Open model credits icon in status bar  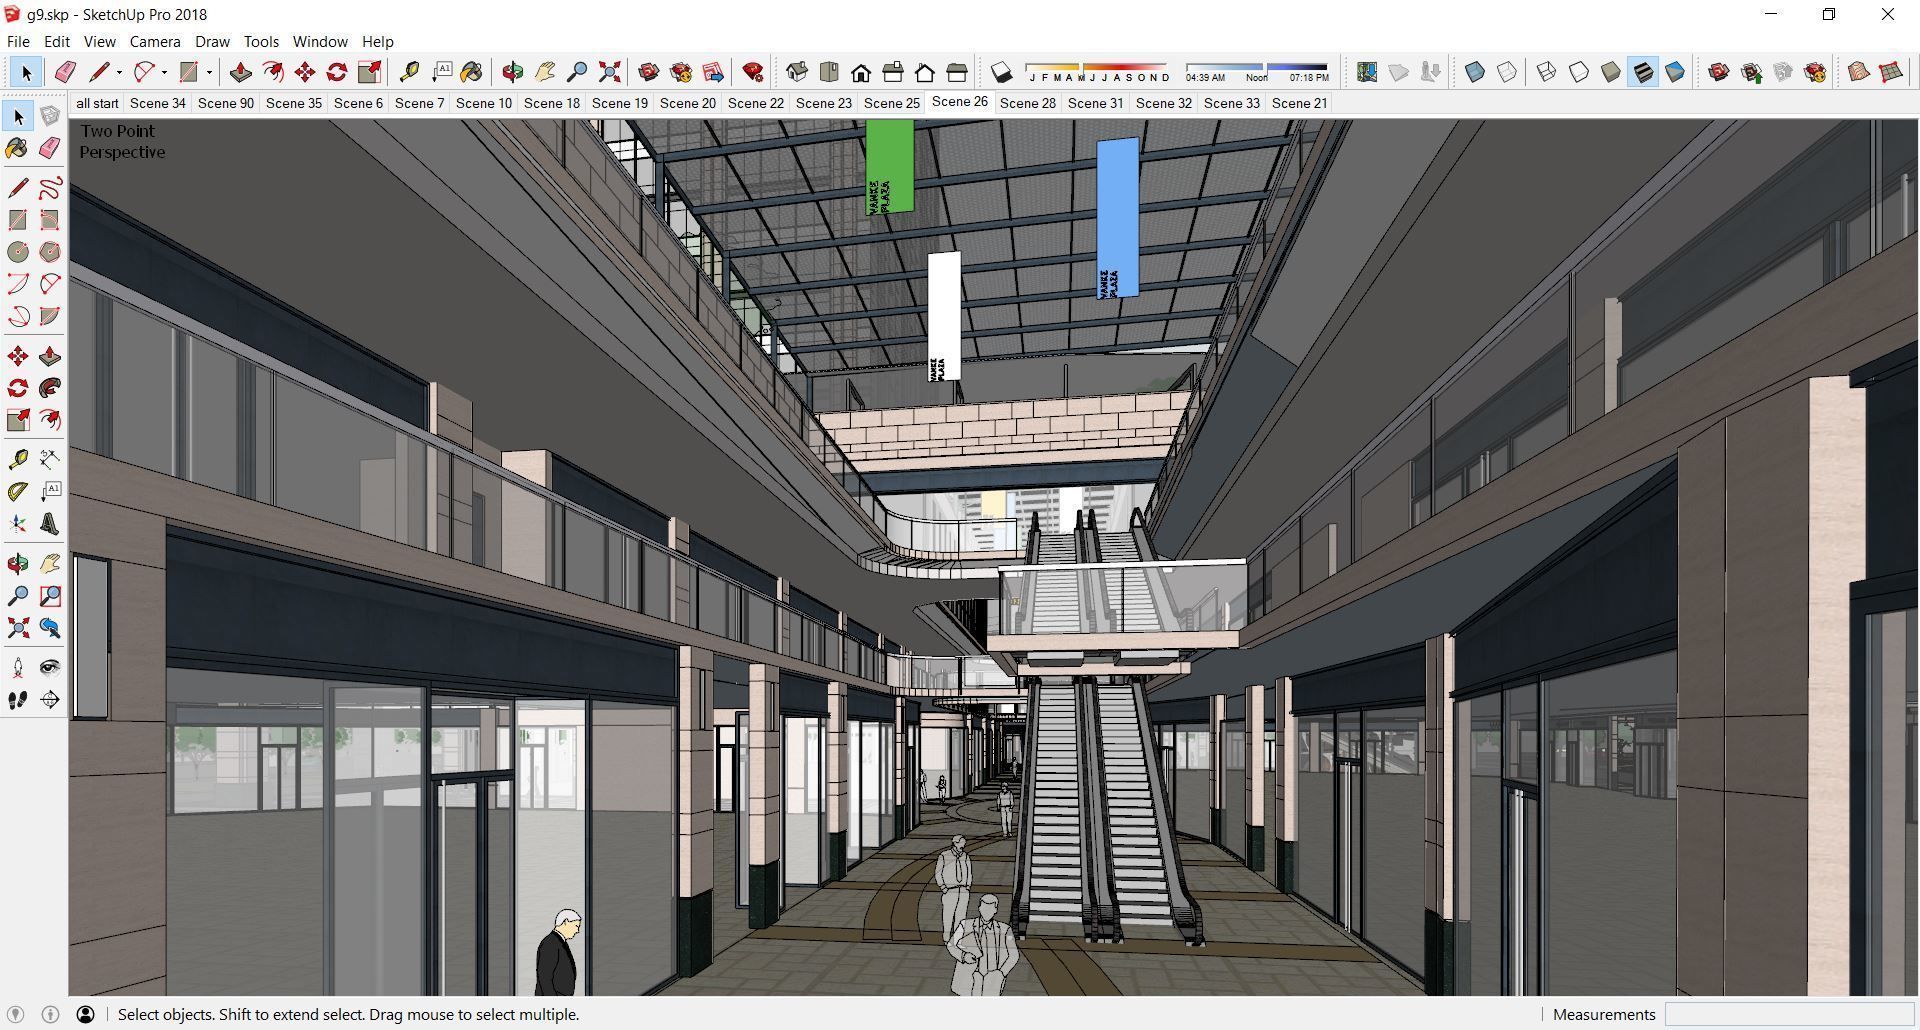50,1014
